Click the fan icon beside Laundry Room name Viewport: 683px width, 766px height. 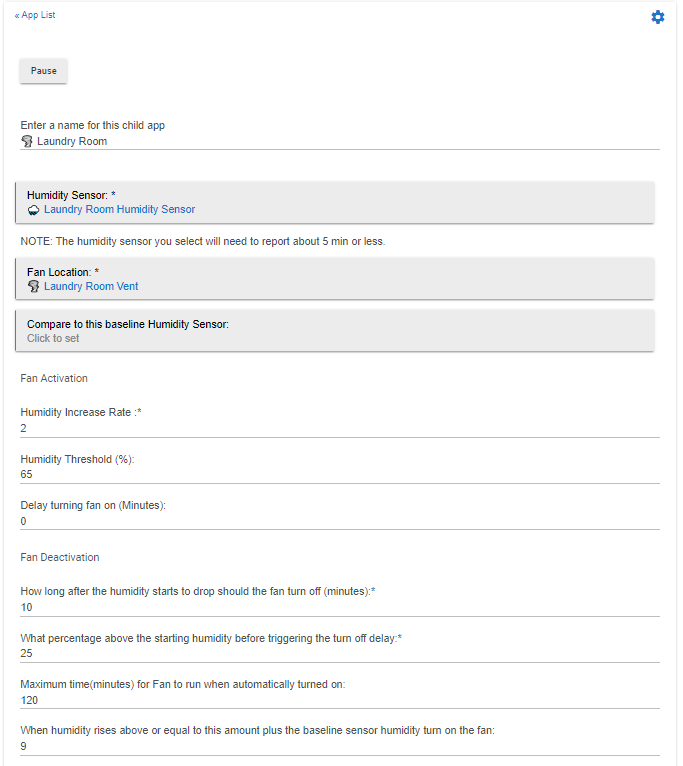[x=27, y=142]
